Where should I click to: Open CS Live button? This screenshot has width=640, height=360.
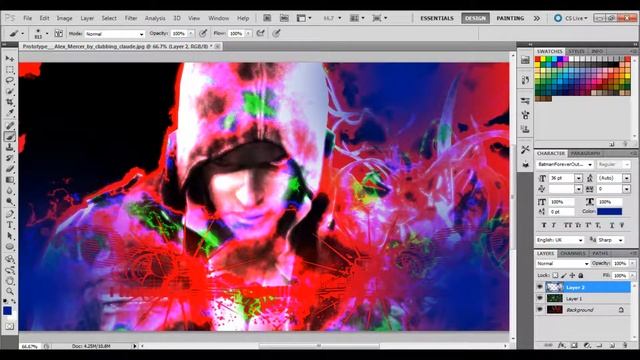pos(571,18)
